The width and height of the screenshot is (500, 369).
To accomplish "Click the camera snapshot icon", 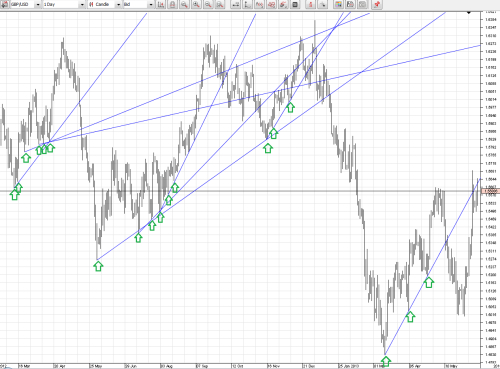I will click(363, 4).
